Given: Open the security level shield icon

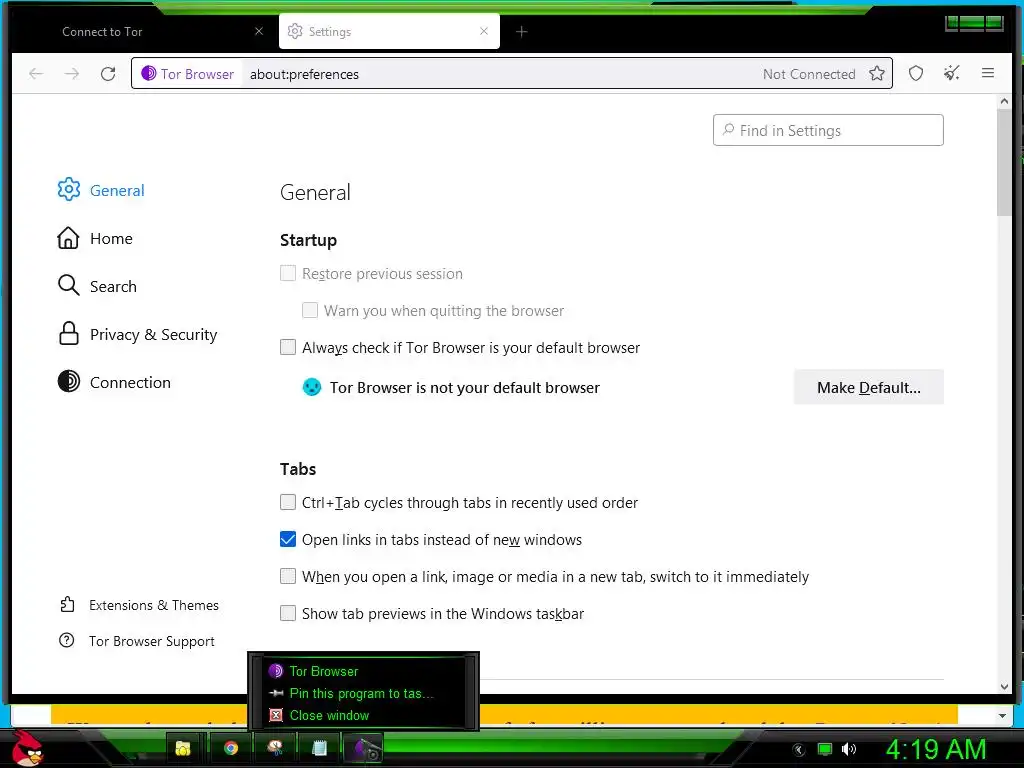Looking at the screenshot, I should 916,73.
